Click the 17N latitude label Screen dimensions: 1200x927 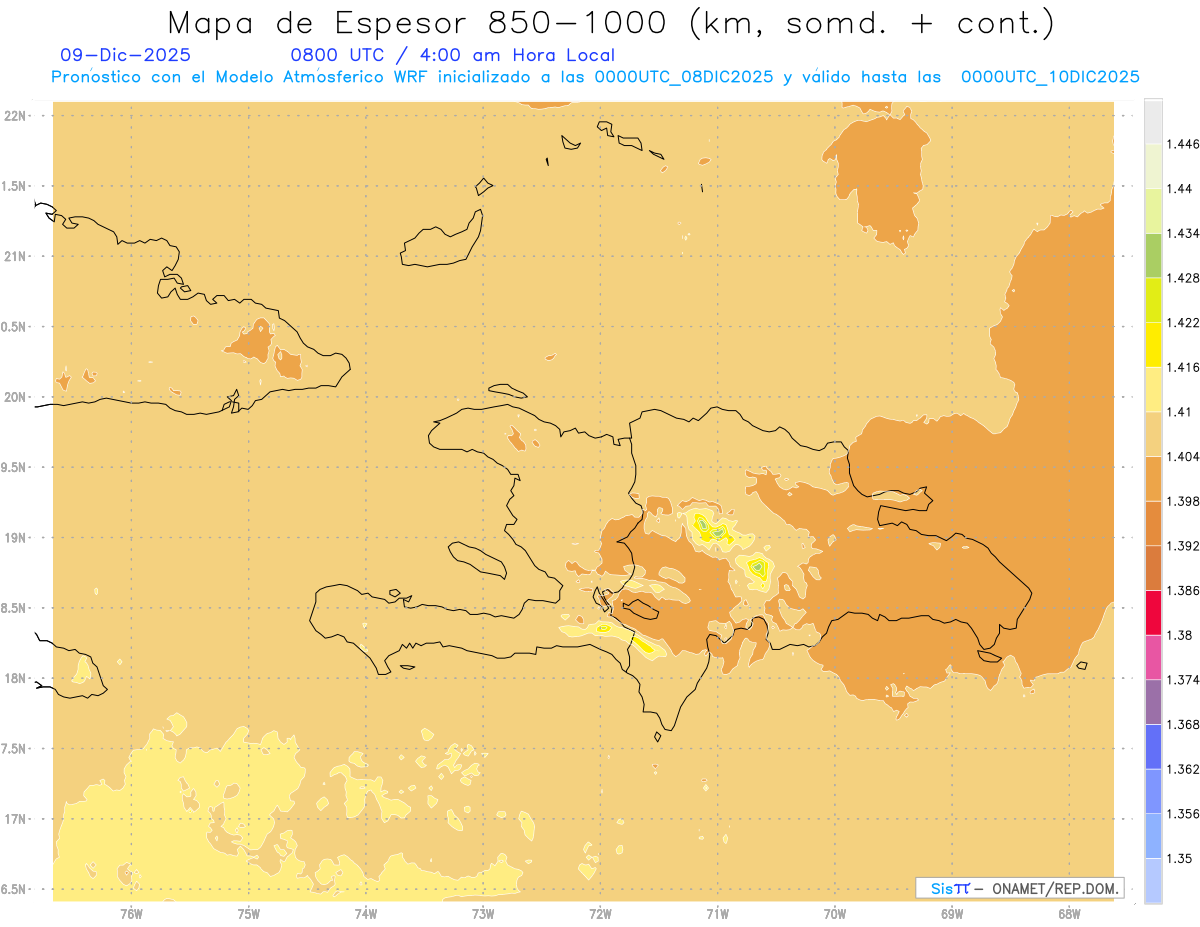pos(15,819)
